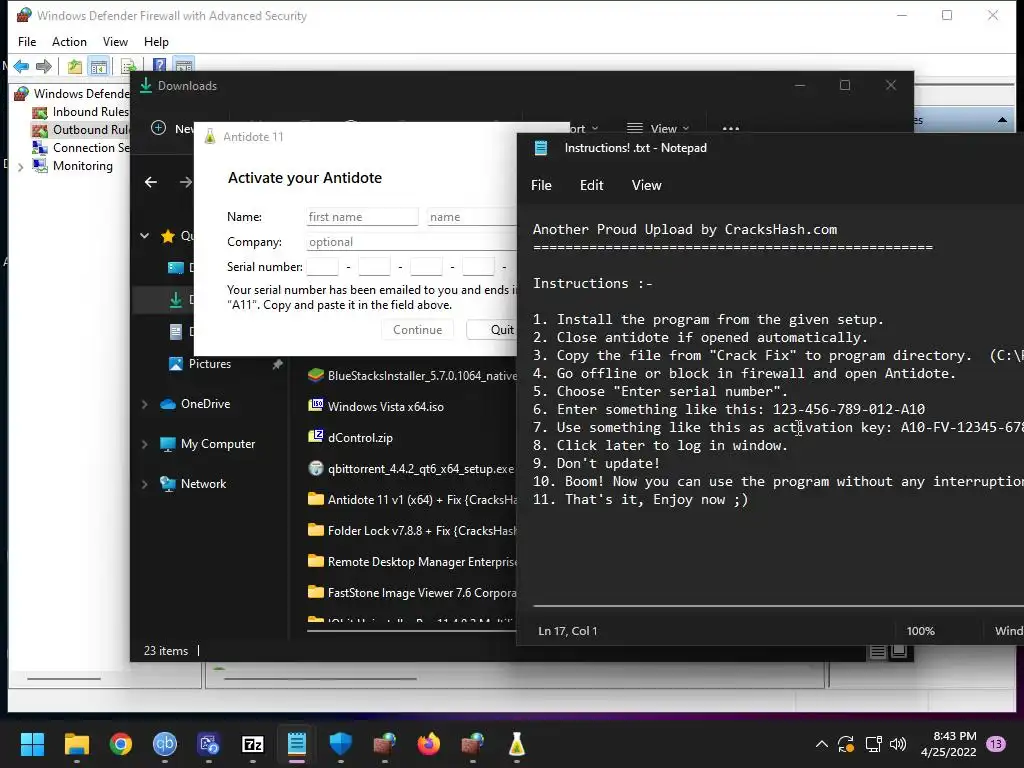Click the first name field in Antidote
The height and width of the screenshot is (768, 1024).
[362, 217]
